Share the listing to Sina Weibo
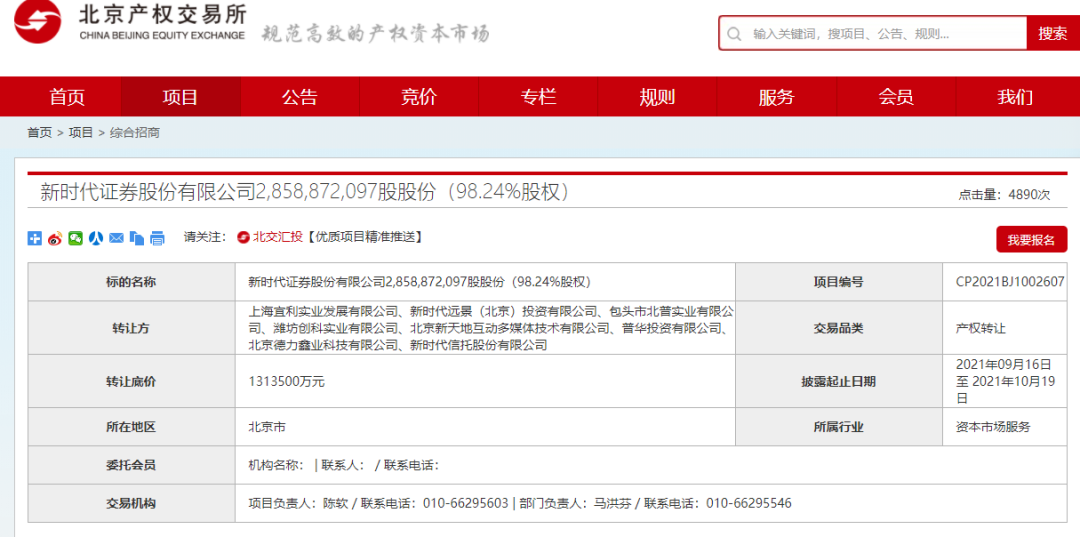1080x537 pixels. (x=55, y=238)
